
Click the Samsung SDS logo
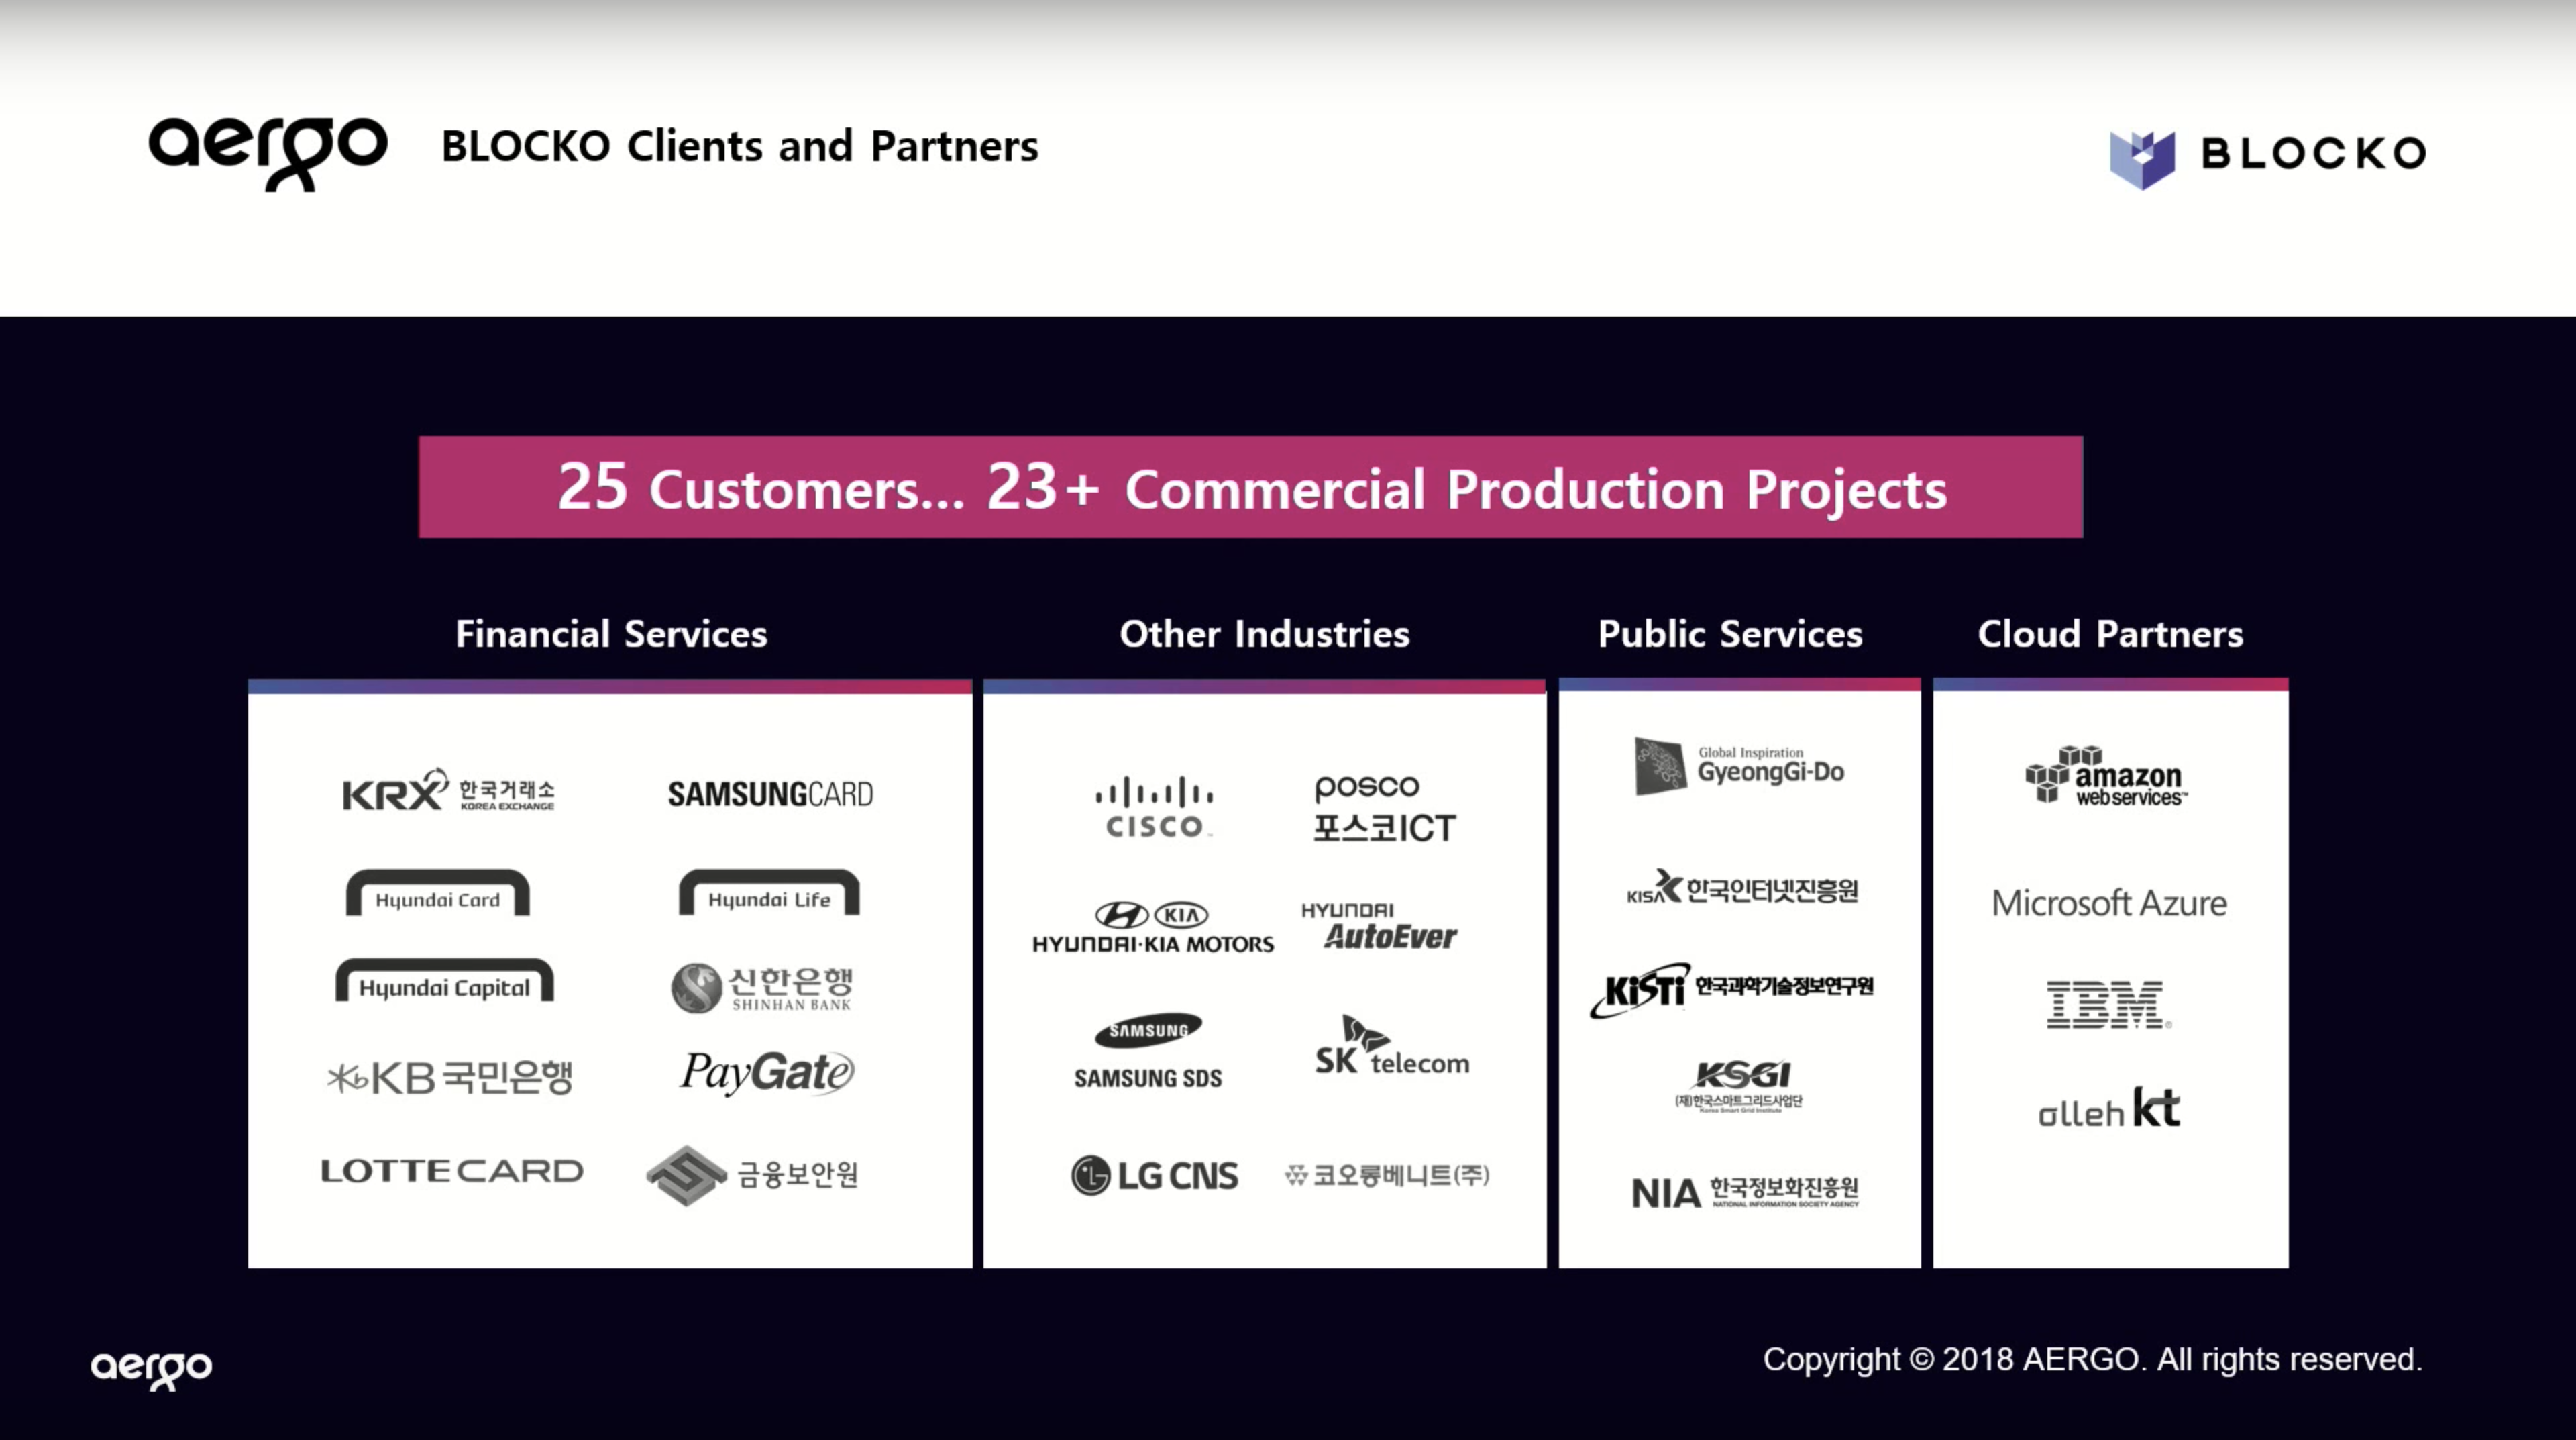1148,1051
